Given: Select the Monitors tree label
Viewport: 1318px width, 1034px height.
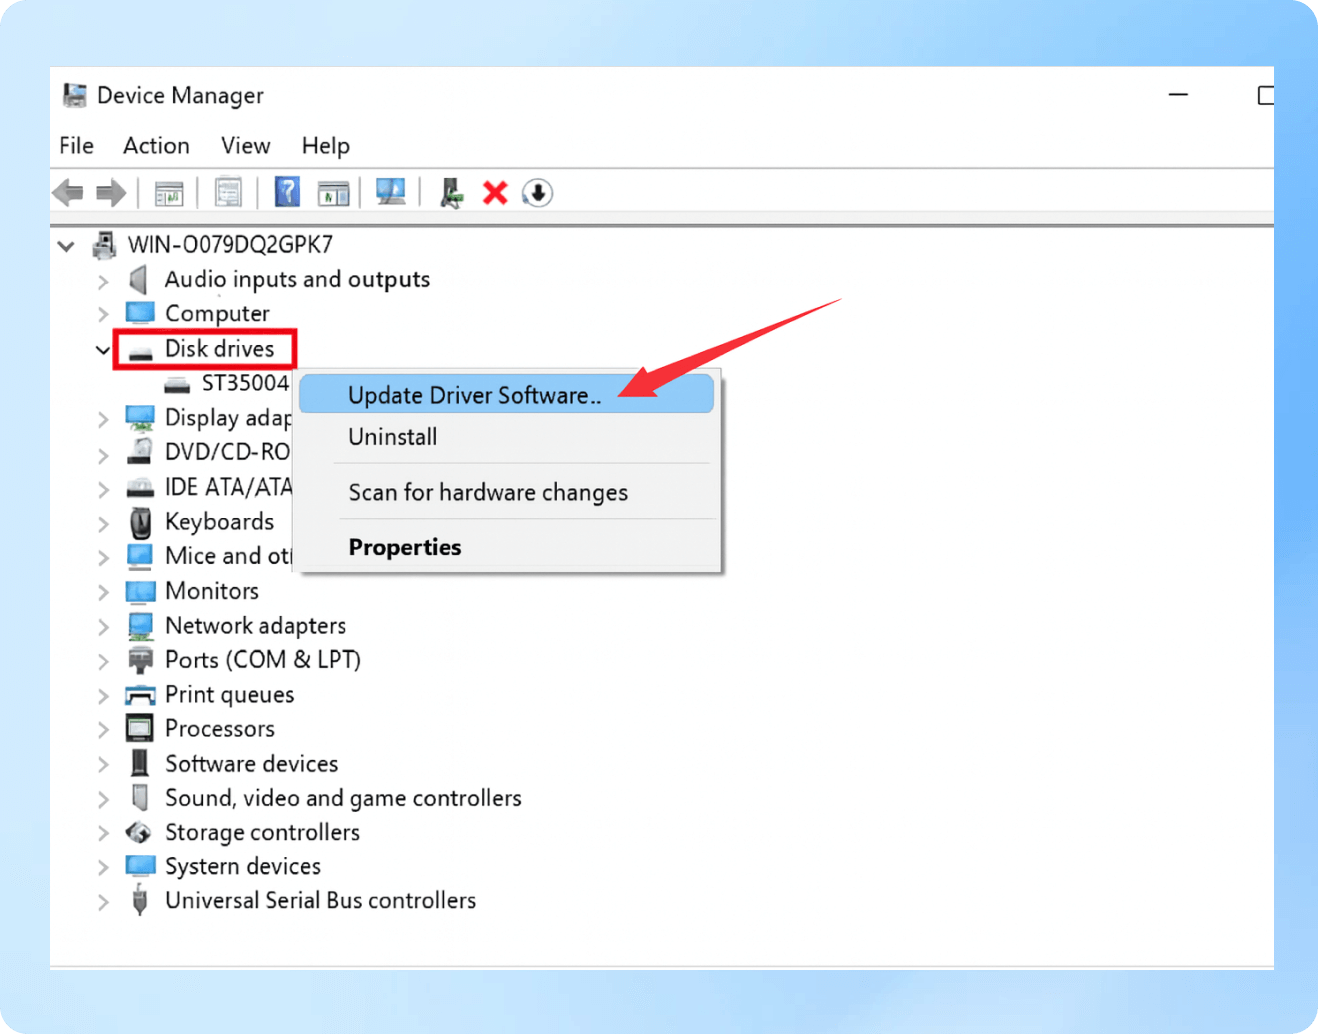Looking at the screenshot, I should pos(212,591).
